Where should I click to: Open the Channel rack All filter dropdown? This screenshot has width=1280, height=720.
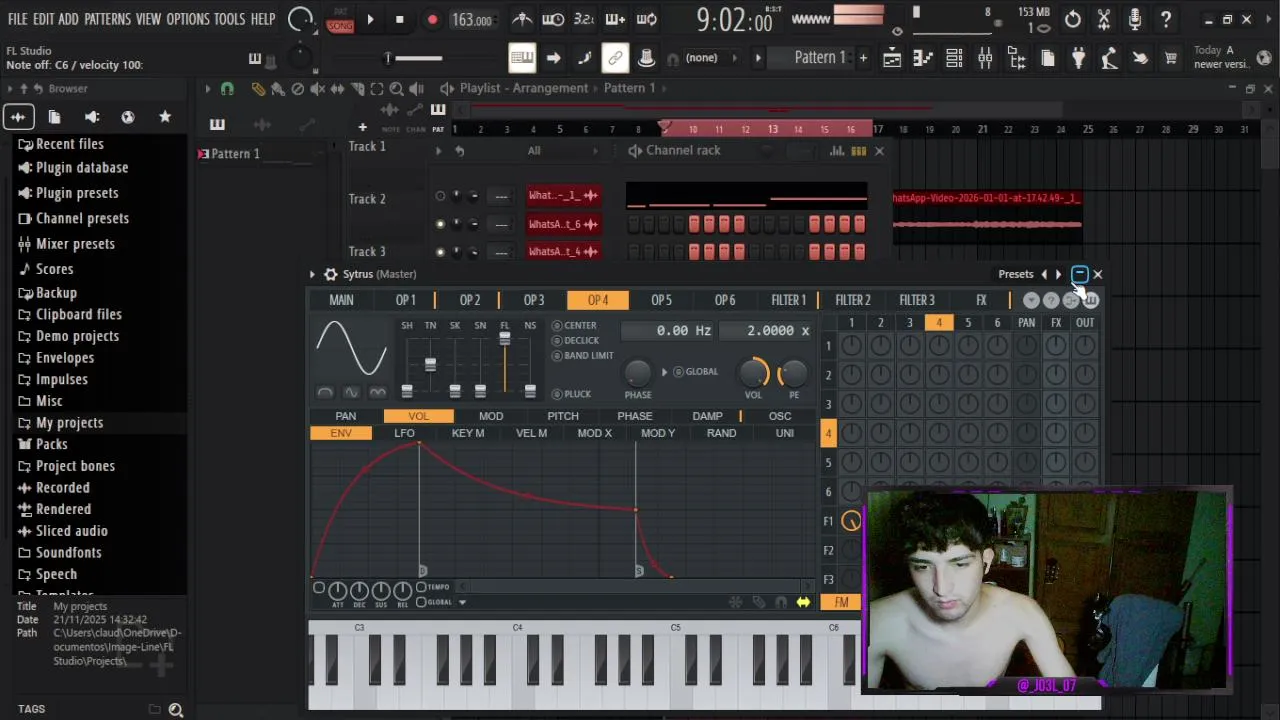(534, 151)
